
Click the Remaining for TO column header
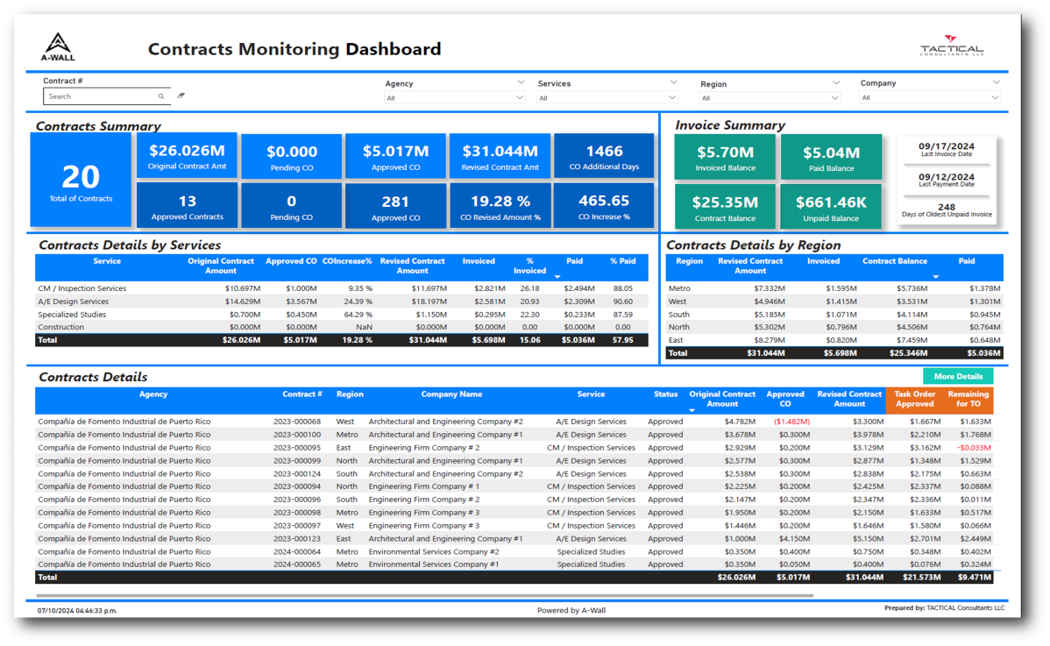[x=968, y=399]
